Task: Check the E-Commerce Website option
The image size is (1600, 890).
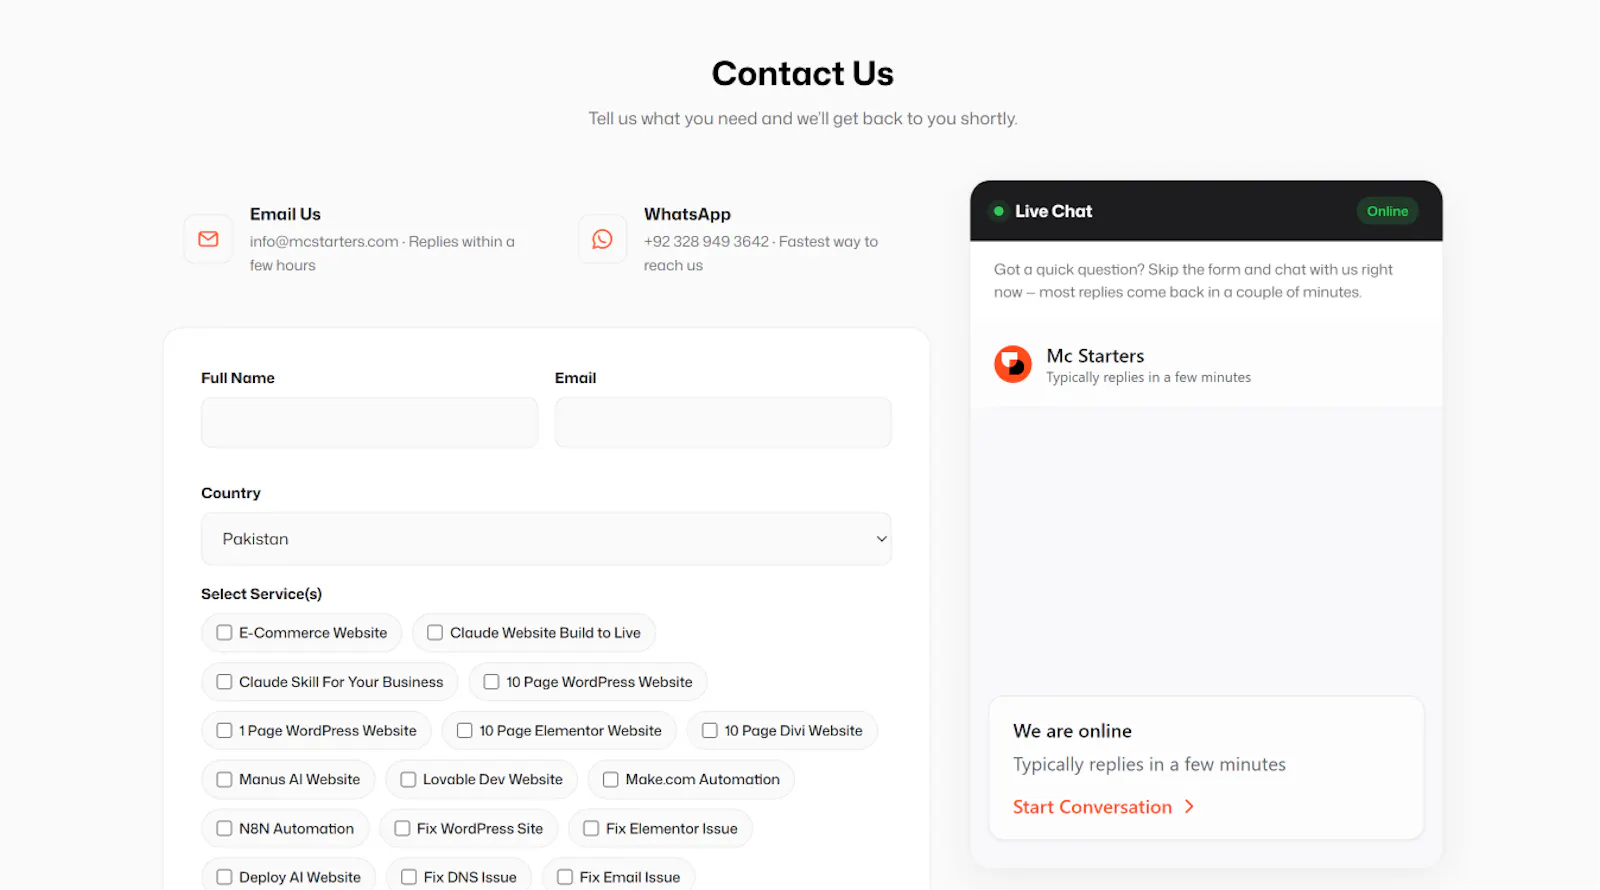Action: 224,633
